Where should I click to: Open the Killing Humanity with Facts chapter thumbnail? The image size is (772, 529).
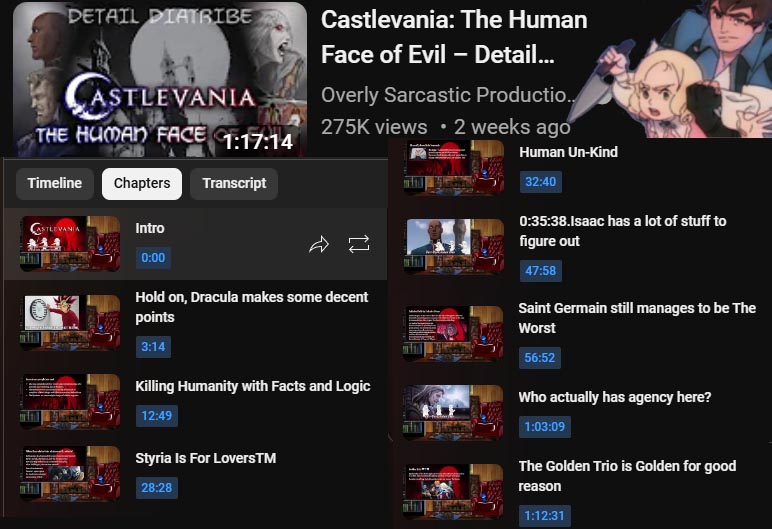70,401
